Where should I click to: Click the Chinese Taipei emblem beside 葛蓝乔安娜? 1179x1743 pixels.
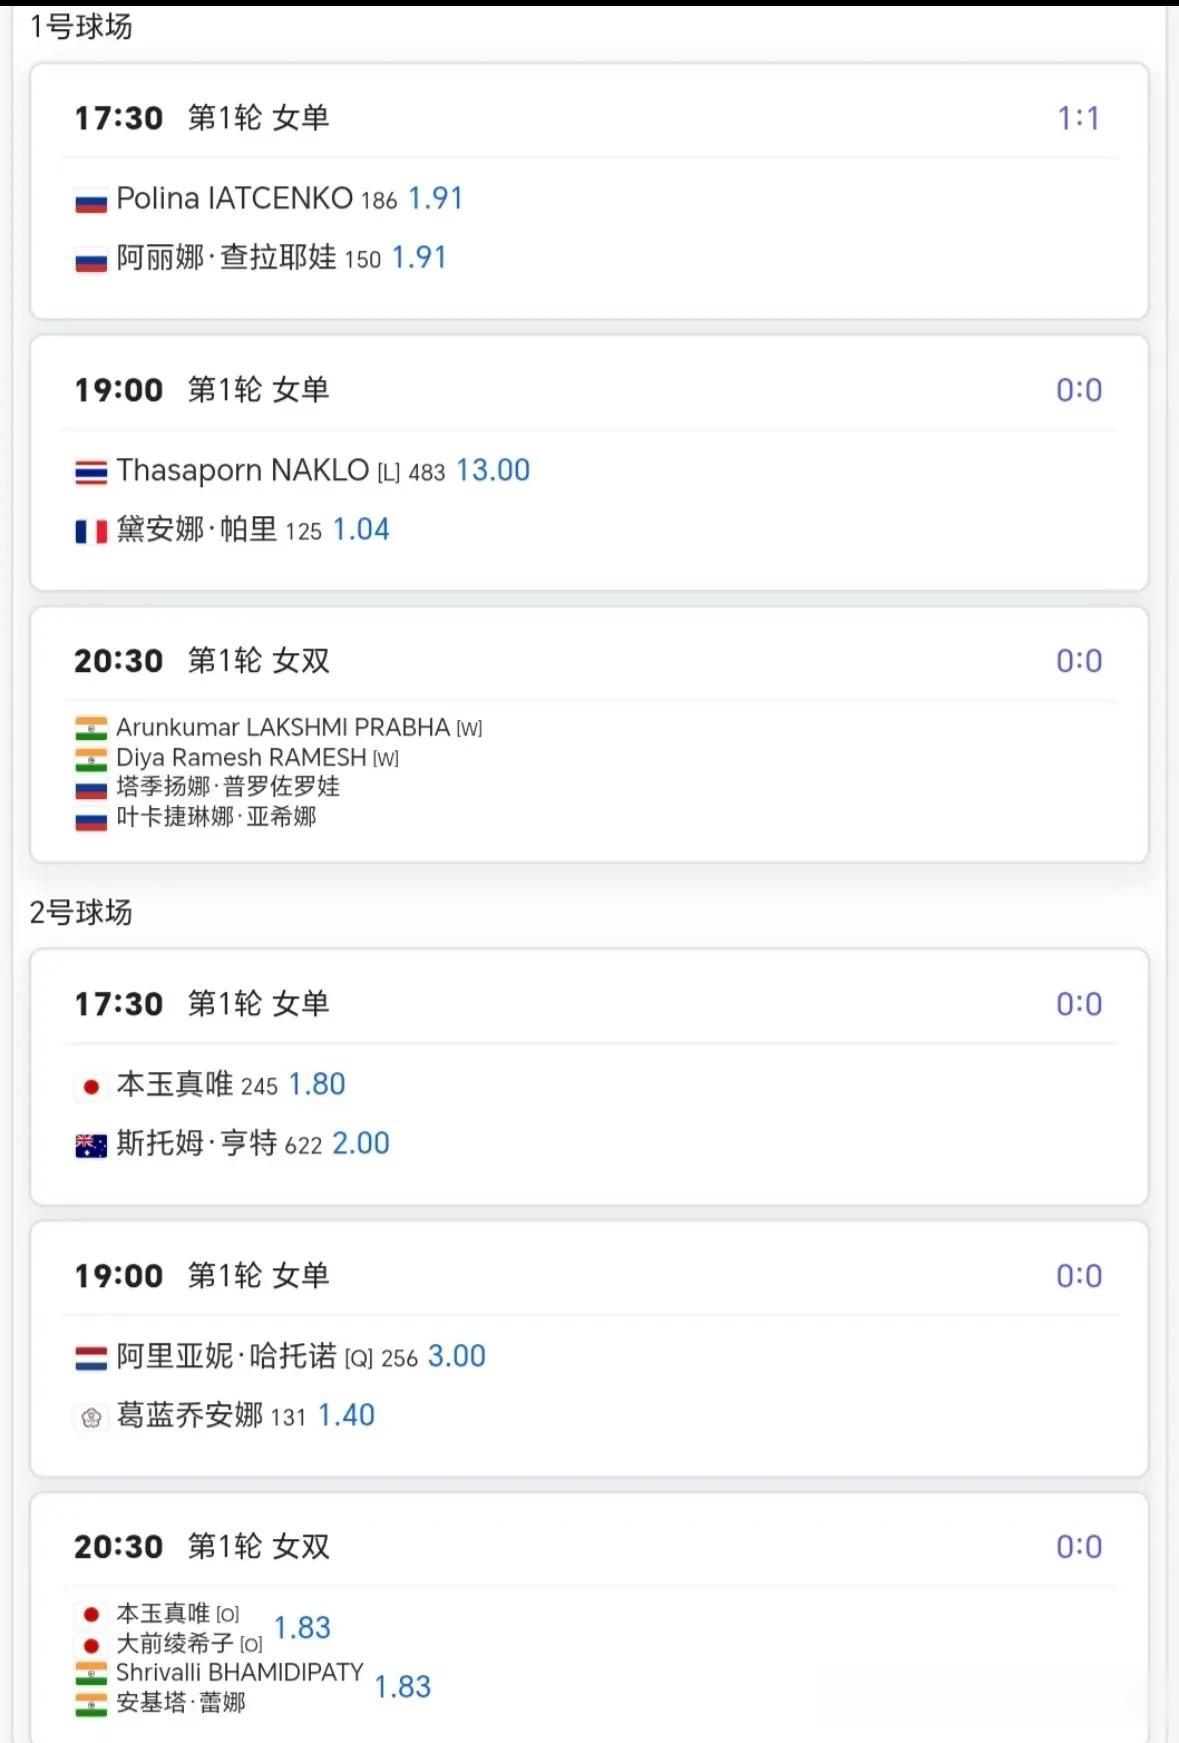[91, 1417]
